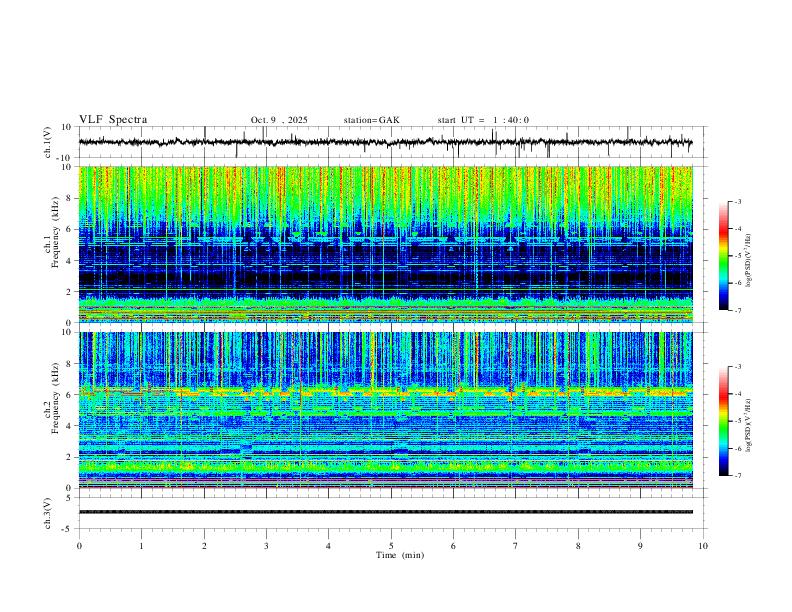
Task: Click the ch.1 spectrogram panel
Action: pos(385,244)
